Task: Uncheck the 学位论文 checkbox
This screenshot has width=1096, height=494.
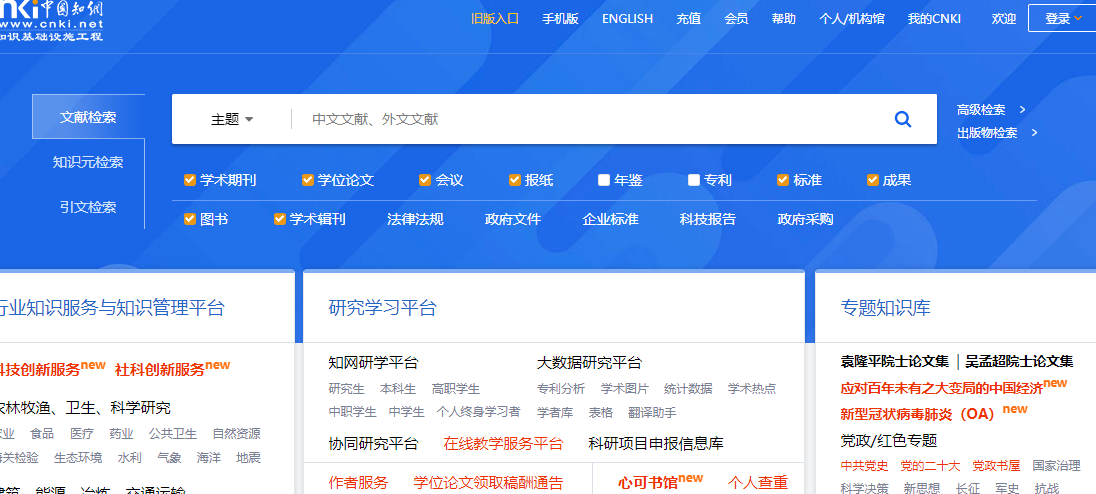Action: coord(308,180)
